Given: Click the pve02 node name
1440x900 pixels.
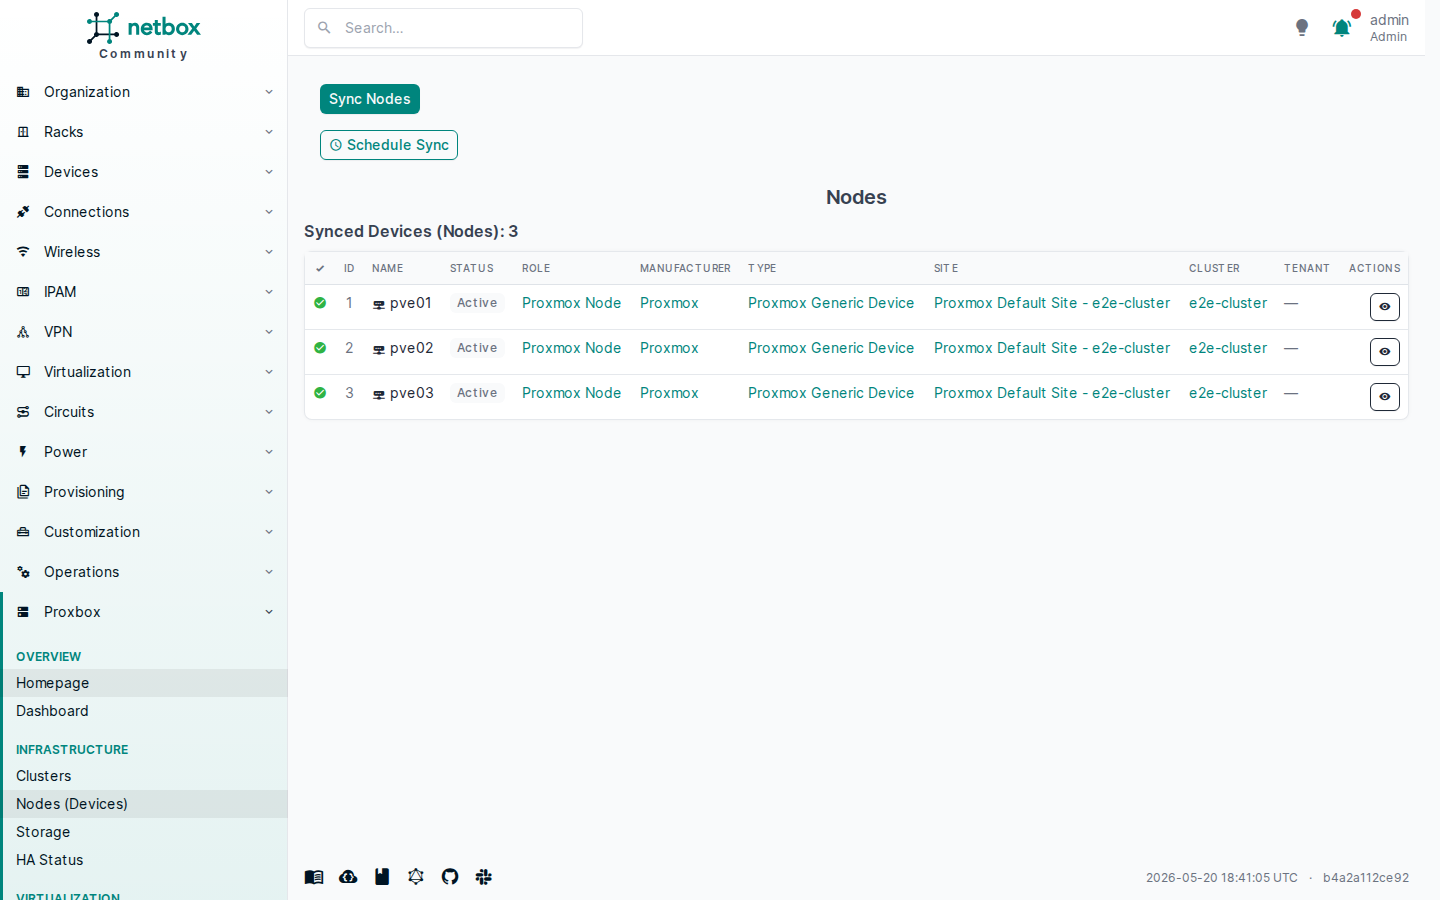Looking at the screenshot, I should pos(411,348).
